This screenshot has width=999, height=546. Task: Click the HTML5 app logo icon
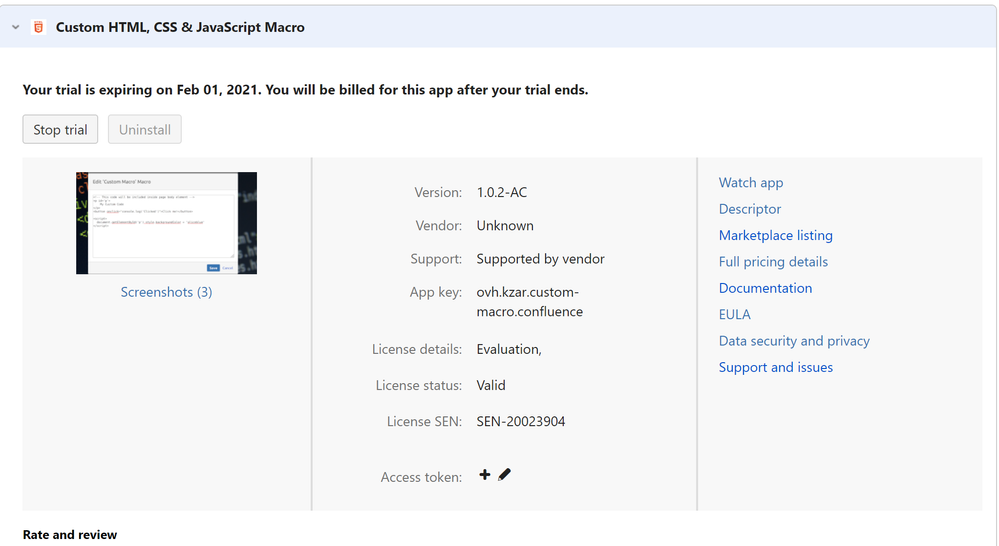pyautogui.click(x=38, y=27)
